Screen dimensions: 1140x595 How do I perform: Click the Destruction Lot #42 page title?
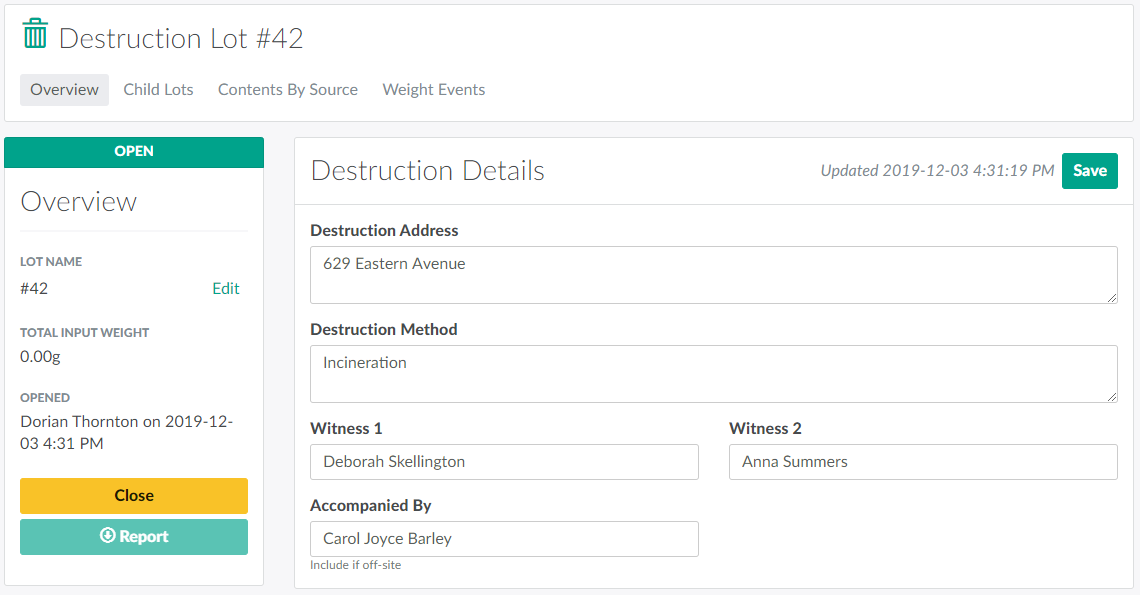181,38
